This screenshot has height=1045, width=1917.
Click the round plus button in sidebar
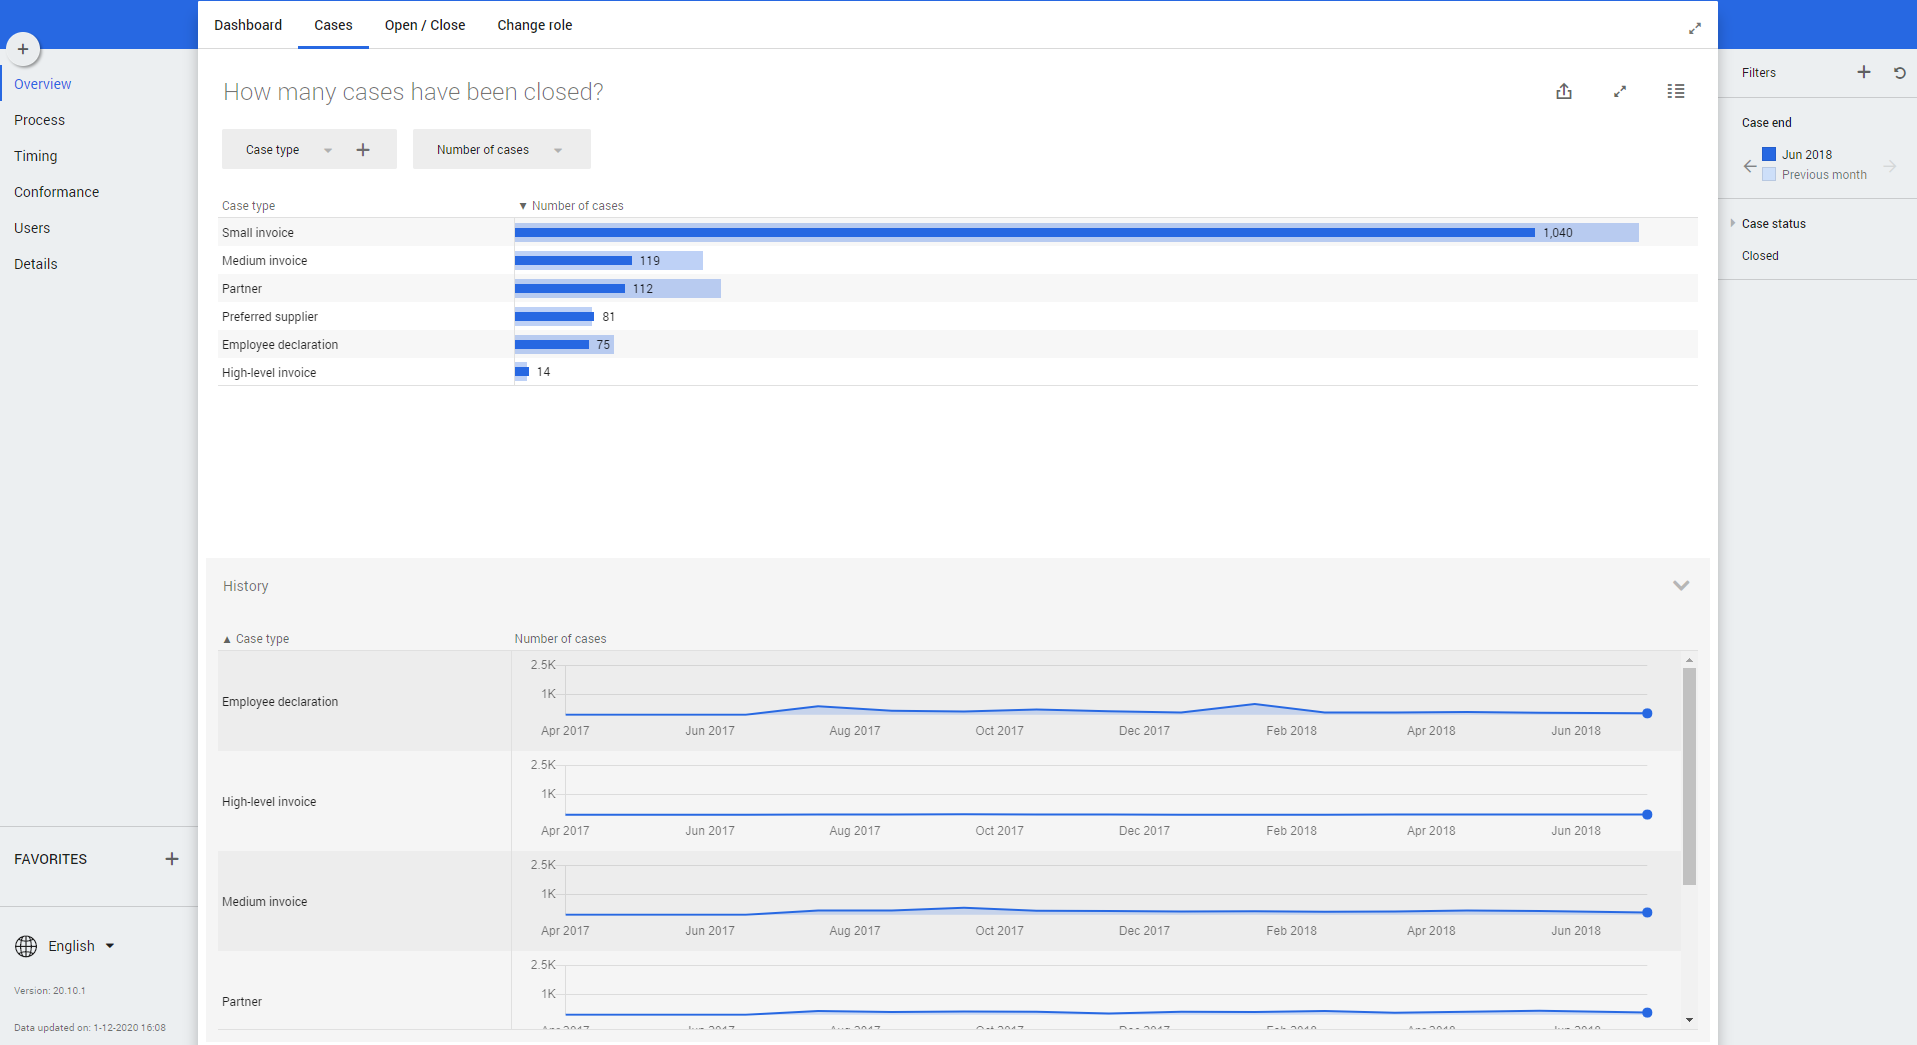point(23,49)
